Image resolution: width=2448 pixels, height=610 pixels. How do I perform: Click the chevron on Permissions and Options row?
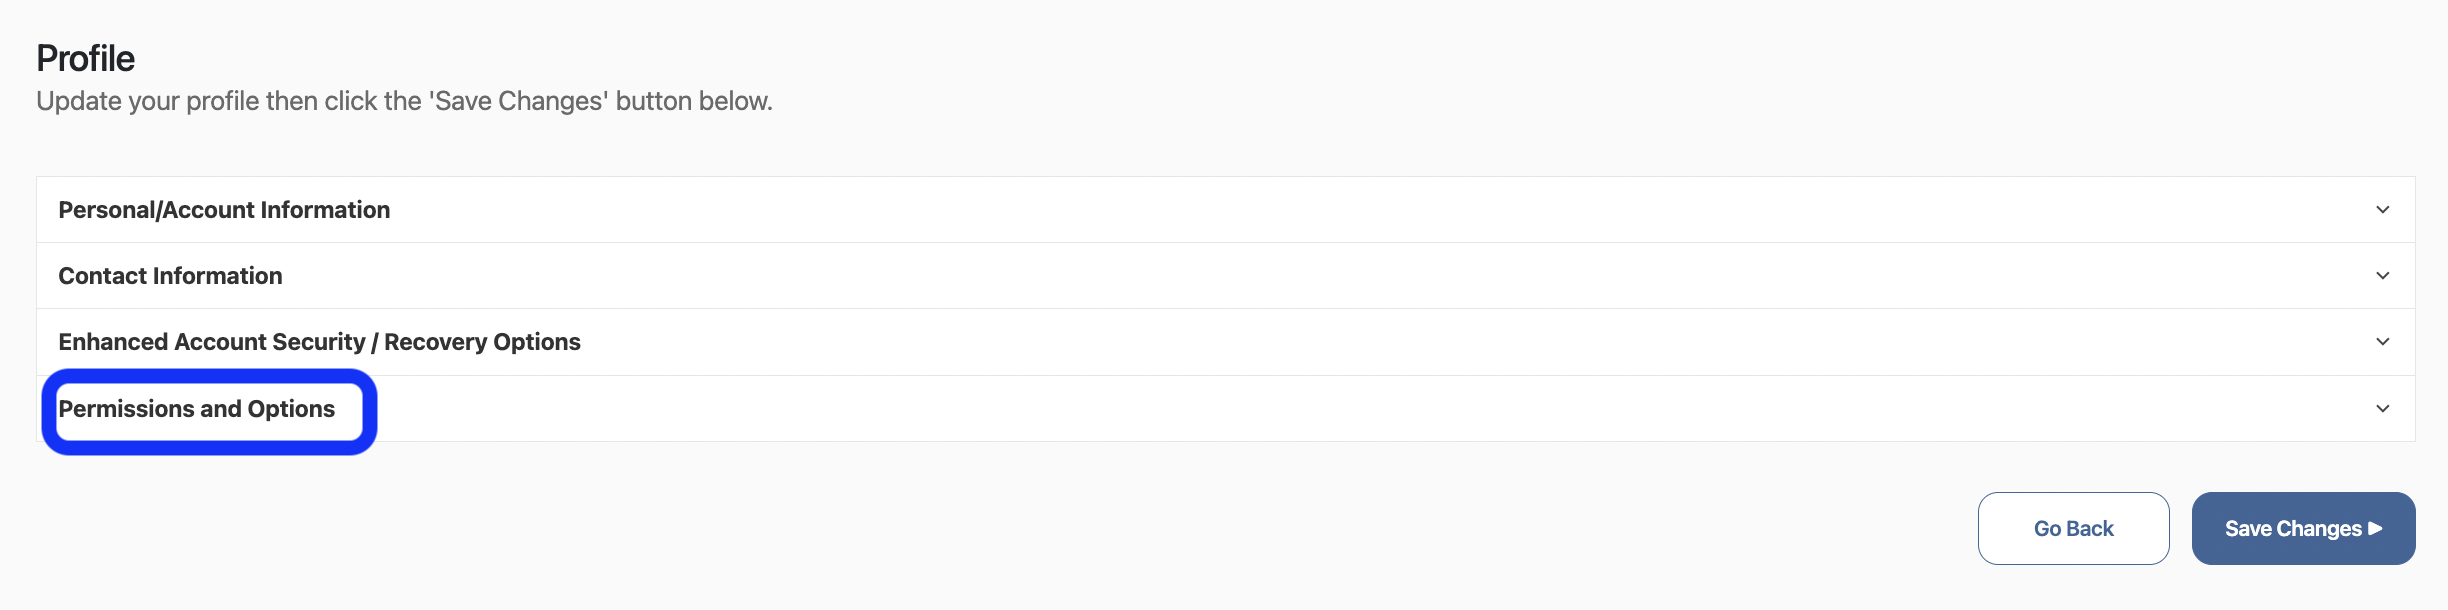coord(2382,409)
